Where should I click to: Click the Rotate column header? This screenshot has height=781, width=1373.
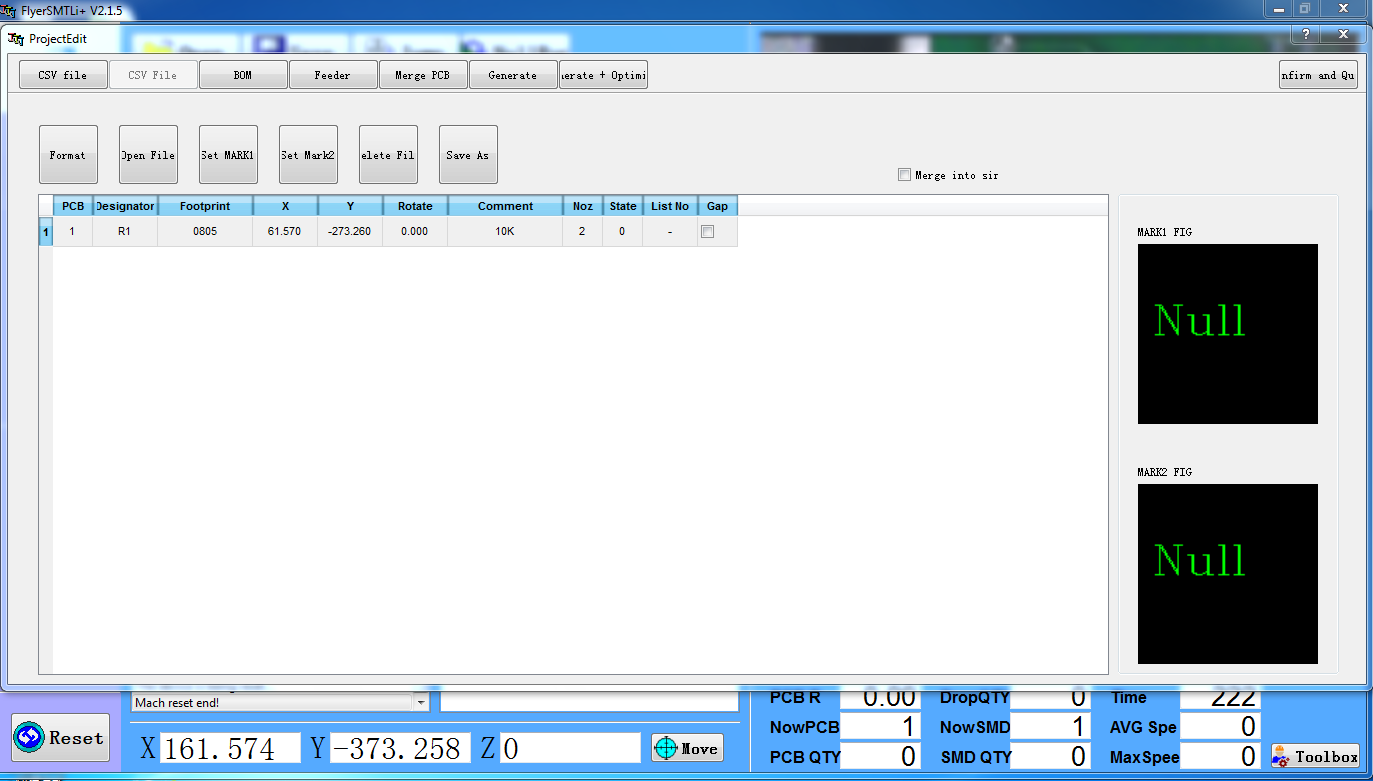point(415,206)
